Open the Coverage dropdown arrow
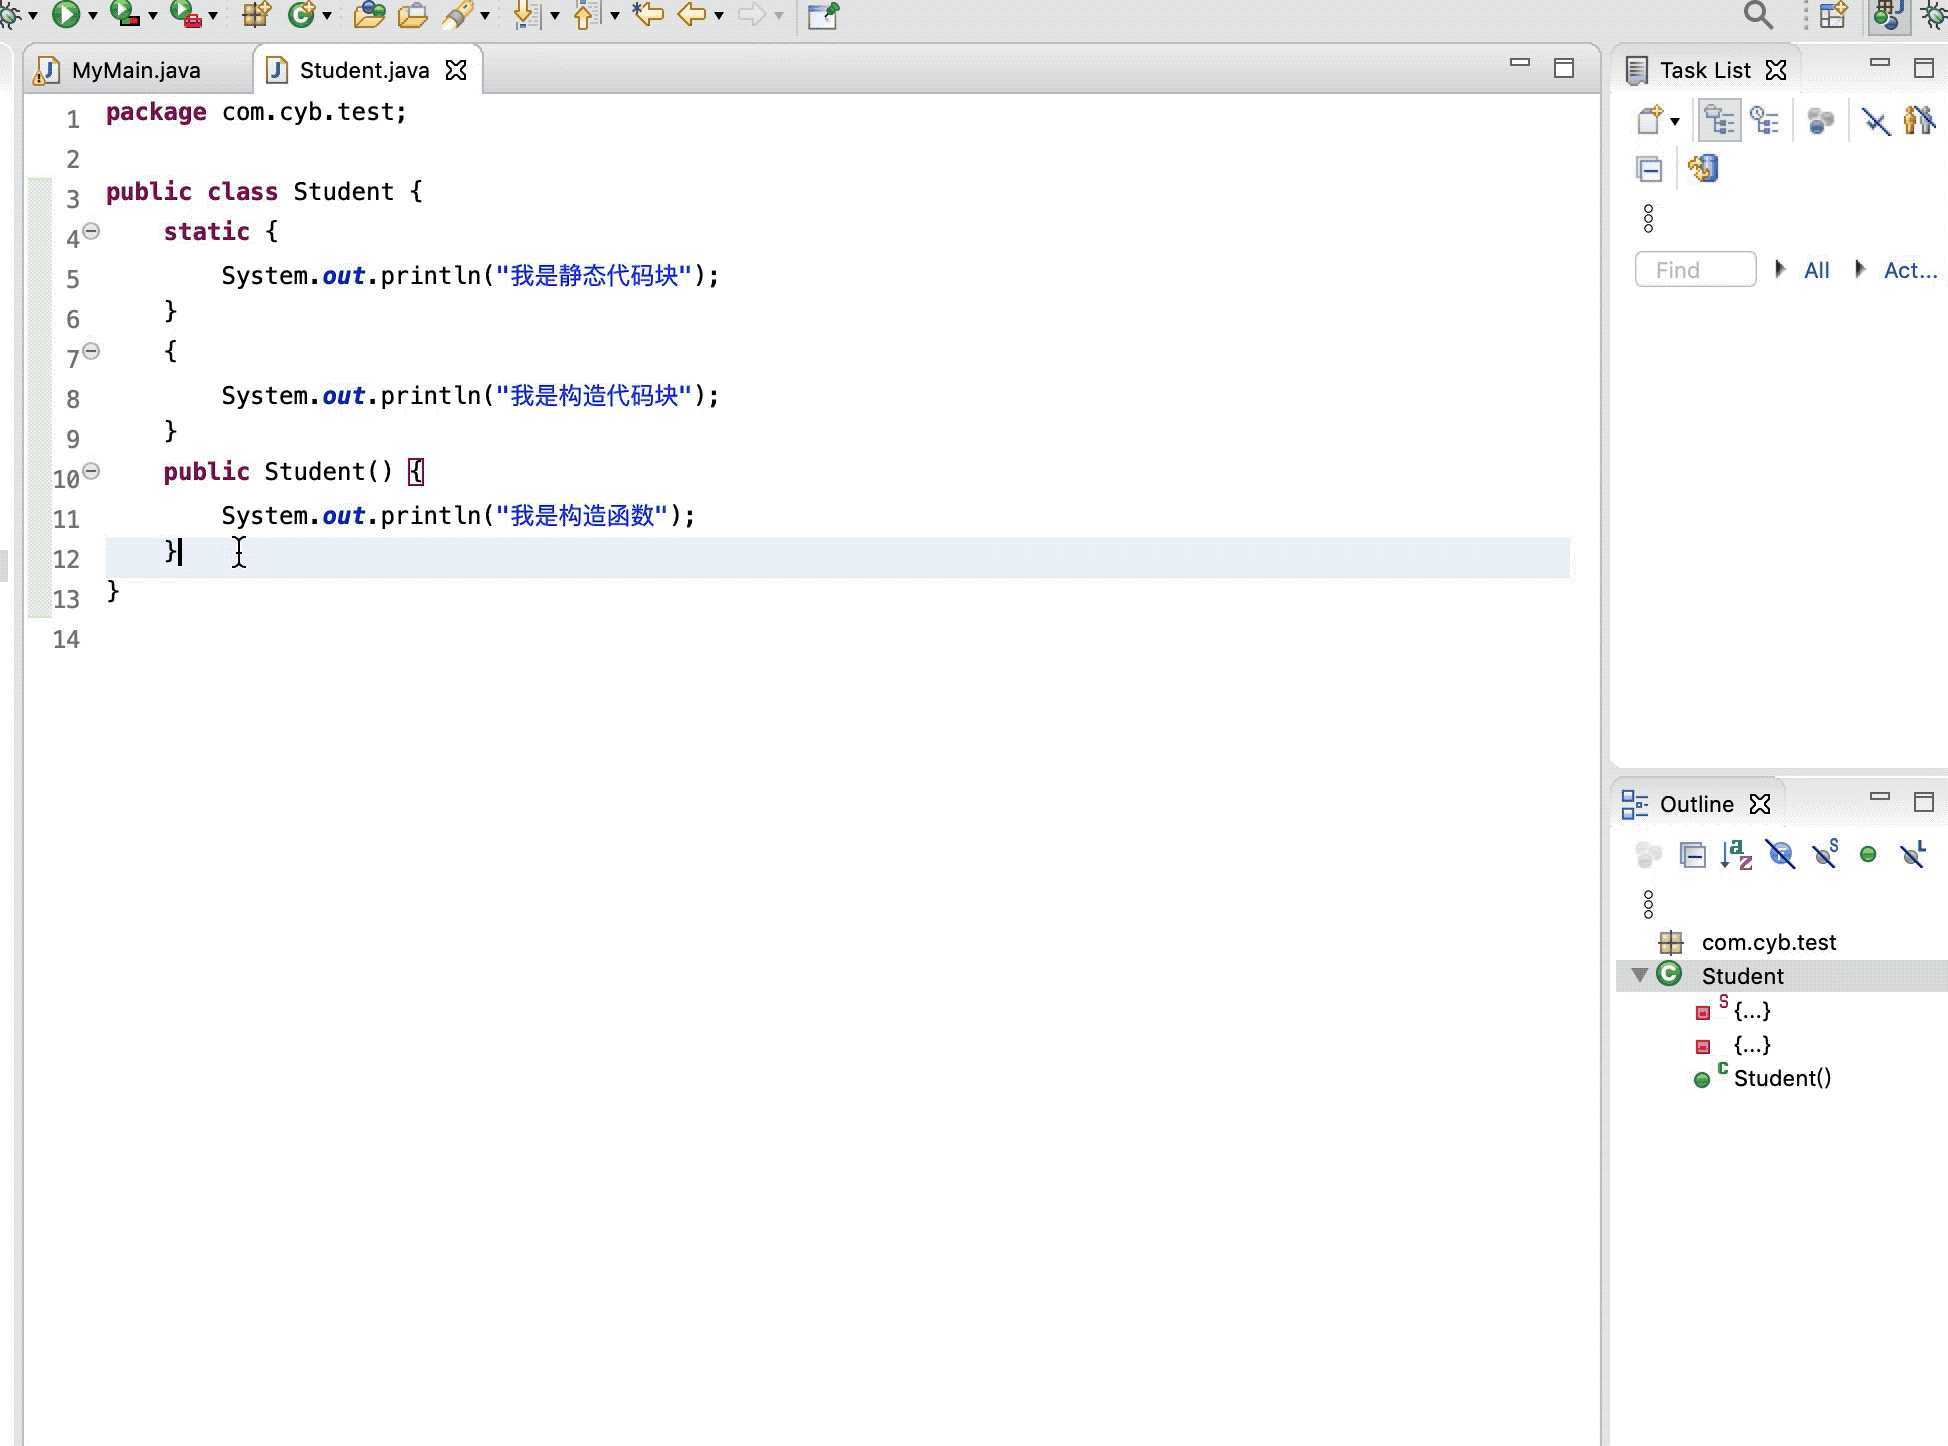 click(x=153, y=16)
